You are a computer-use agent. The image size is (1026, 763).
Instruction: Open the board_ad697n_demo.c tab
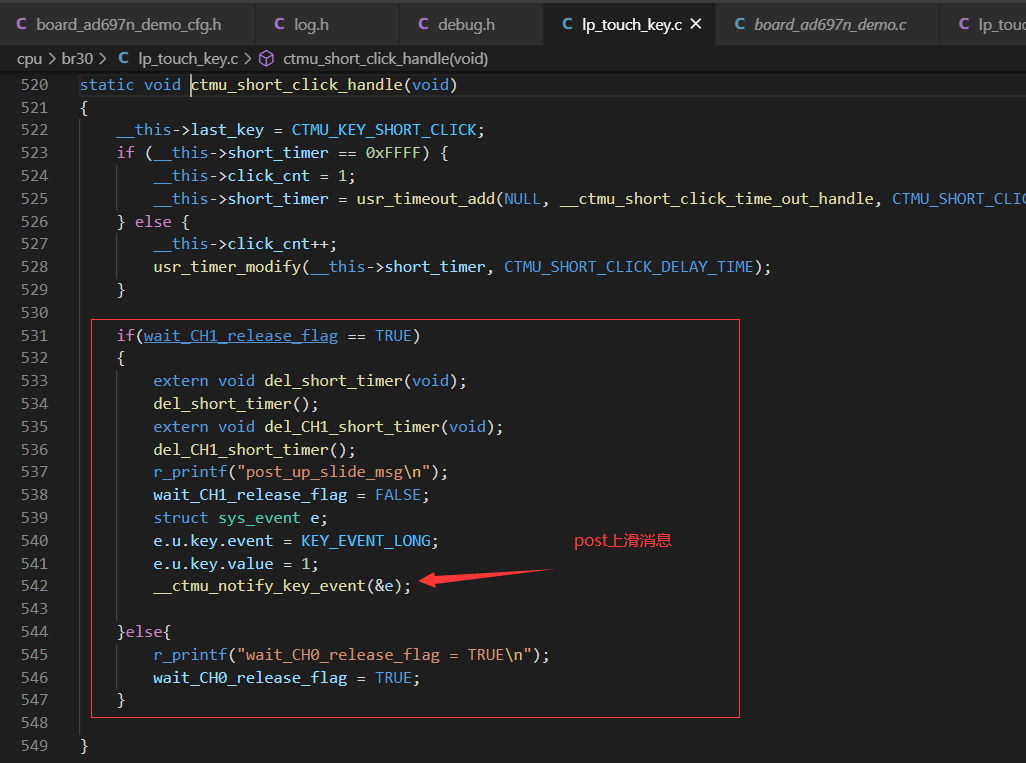(828, 24)
